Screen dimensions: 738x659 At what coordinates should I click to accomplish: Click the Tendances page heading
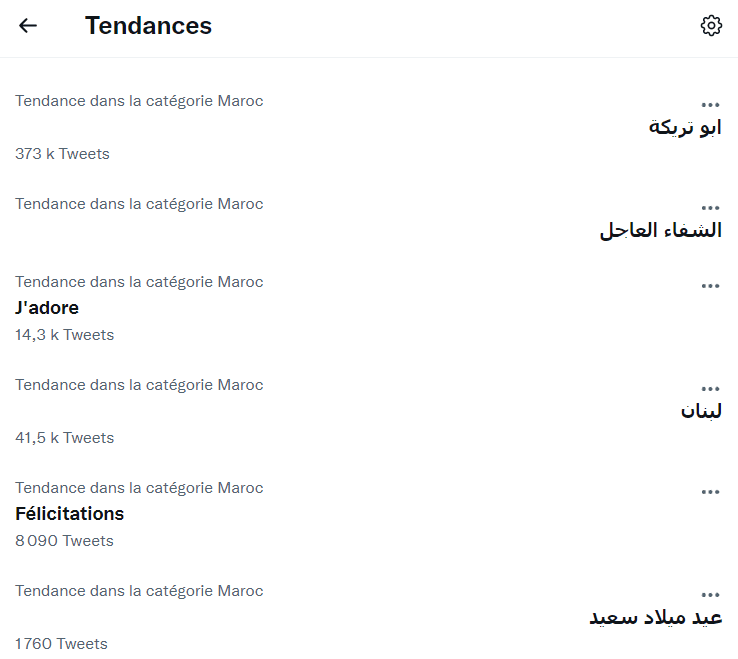(148, 26)
